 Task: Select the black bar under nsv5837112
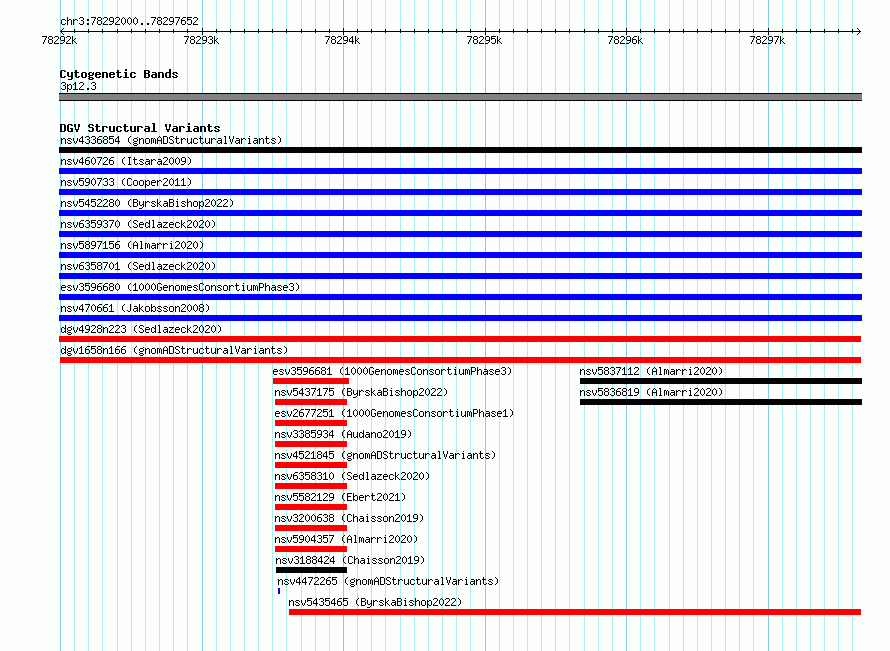pyautogui.click(x=721, y=381)
